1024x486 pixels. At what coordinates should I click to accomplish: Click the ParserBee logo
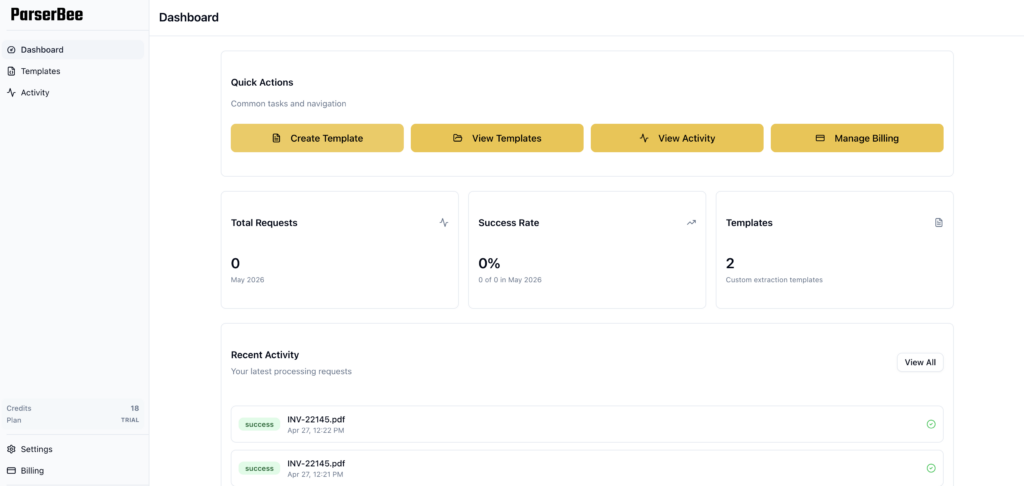47,14
